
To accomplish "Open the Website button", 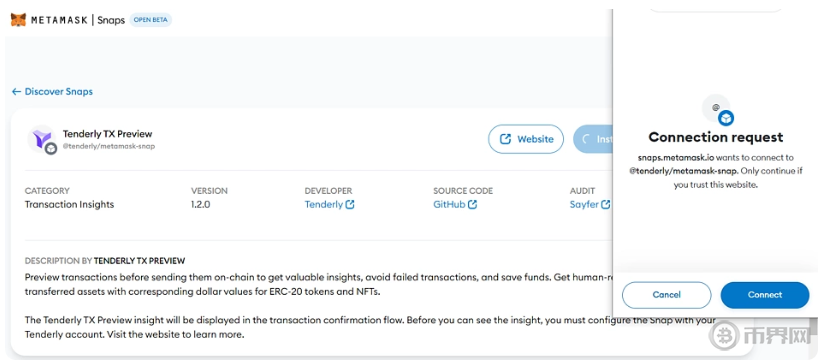I will point(526,139).
